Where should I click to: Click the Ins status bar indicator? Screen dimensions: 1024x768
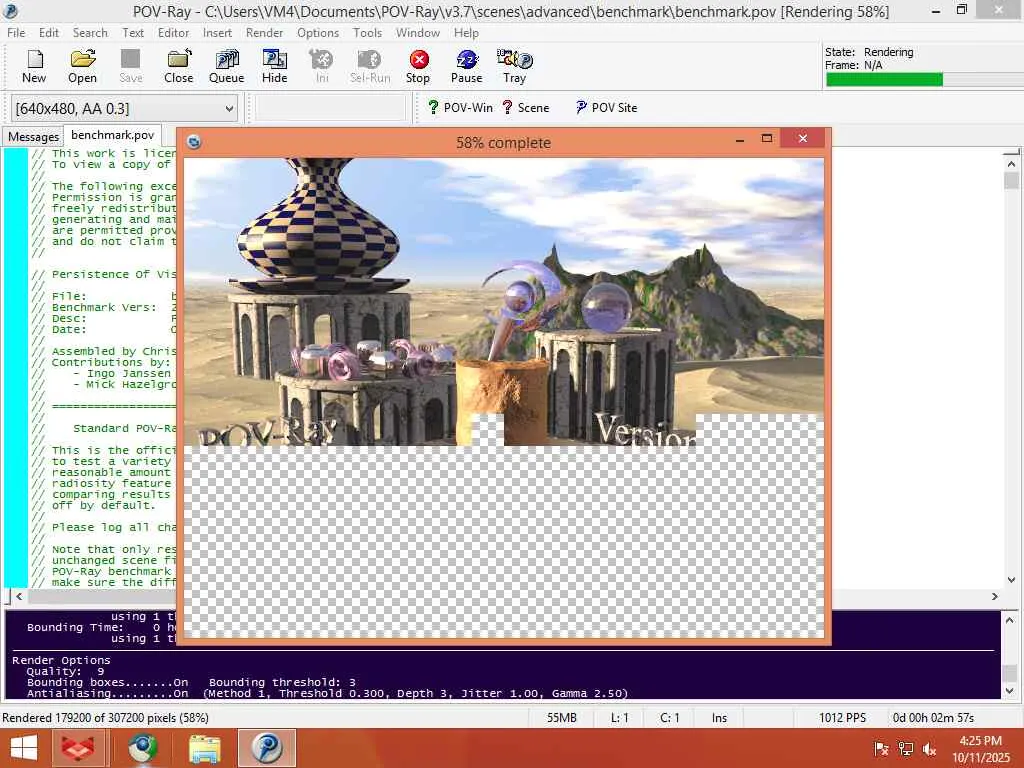coord(719,718)
